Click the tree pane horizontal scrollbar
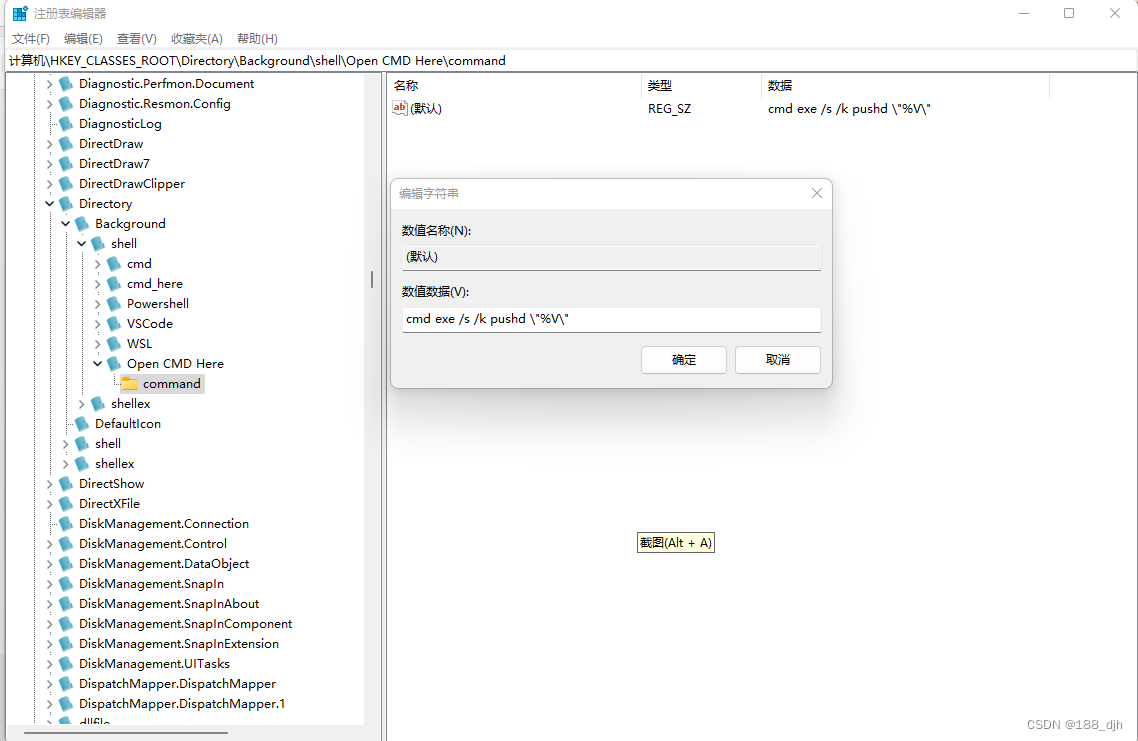The height and width of the screenshot is (741, 1138). [125, 733]
